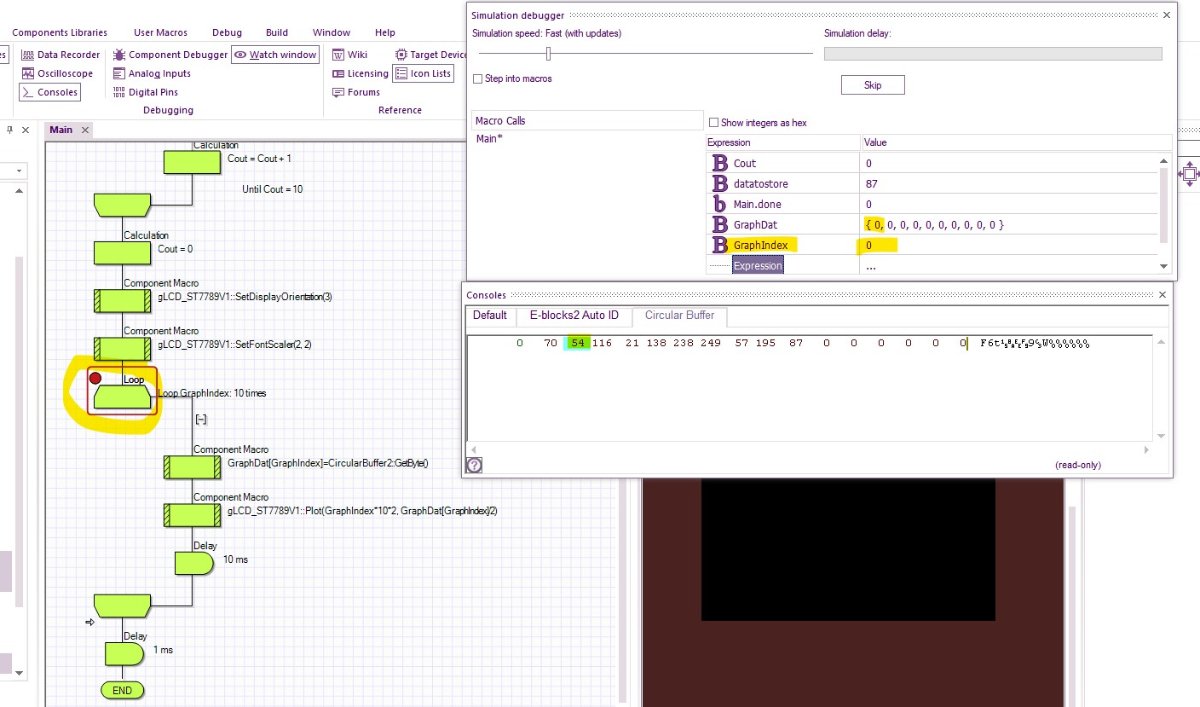The image size is (1200, 707).
Task: Enable the Step into macros checkbox
Action: (480, 79)
